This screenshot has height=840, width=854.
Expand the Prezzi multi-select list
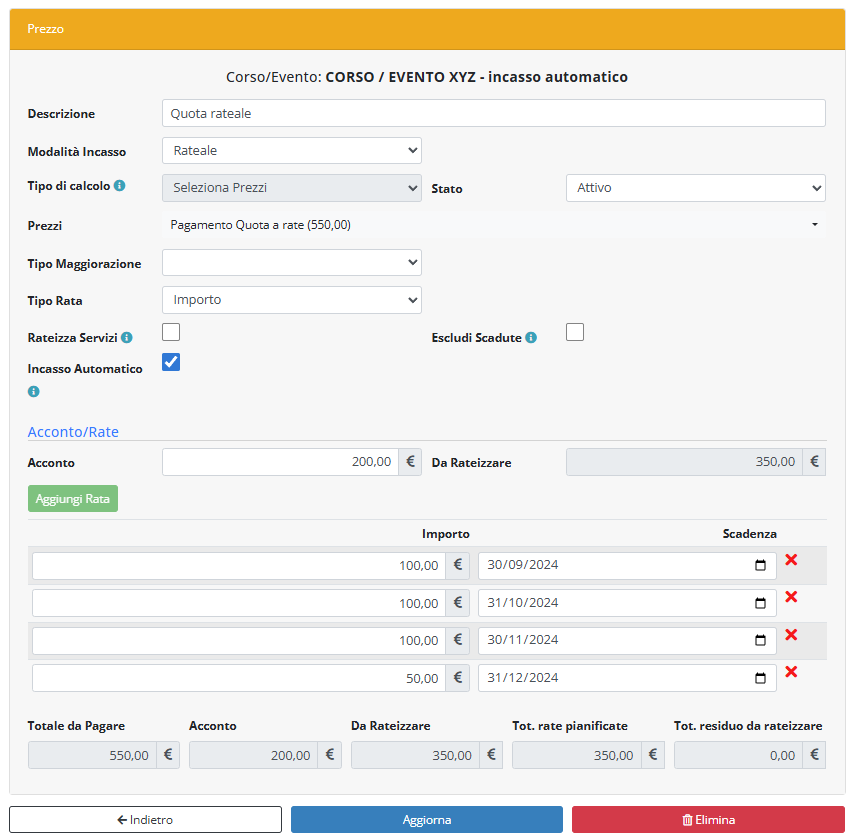pyautogui.click(x=494, y=225)
